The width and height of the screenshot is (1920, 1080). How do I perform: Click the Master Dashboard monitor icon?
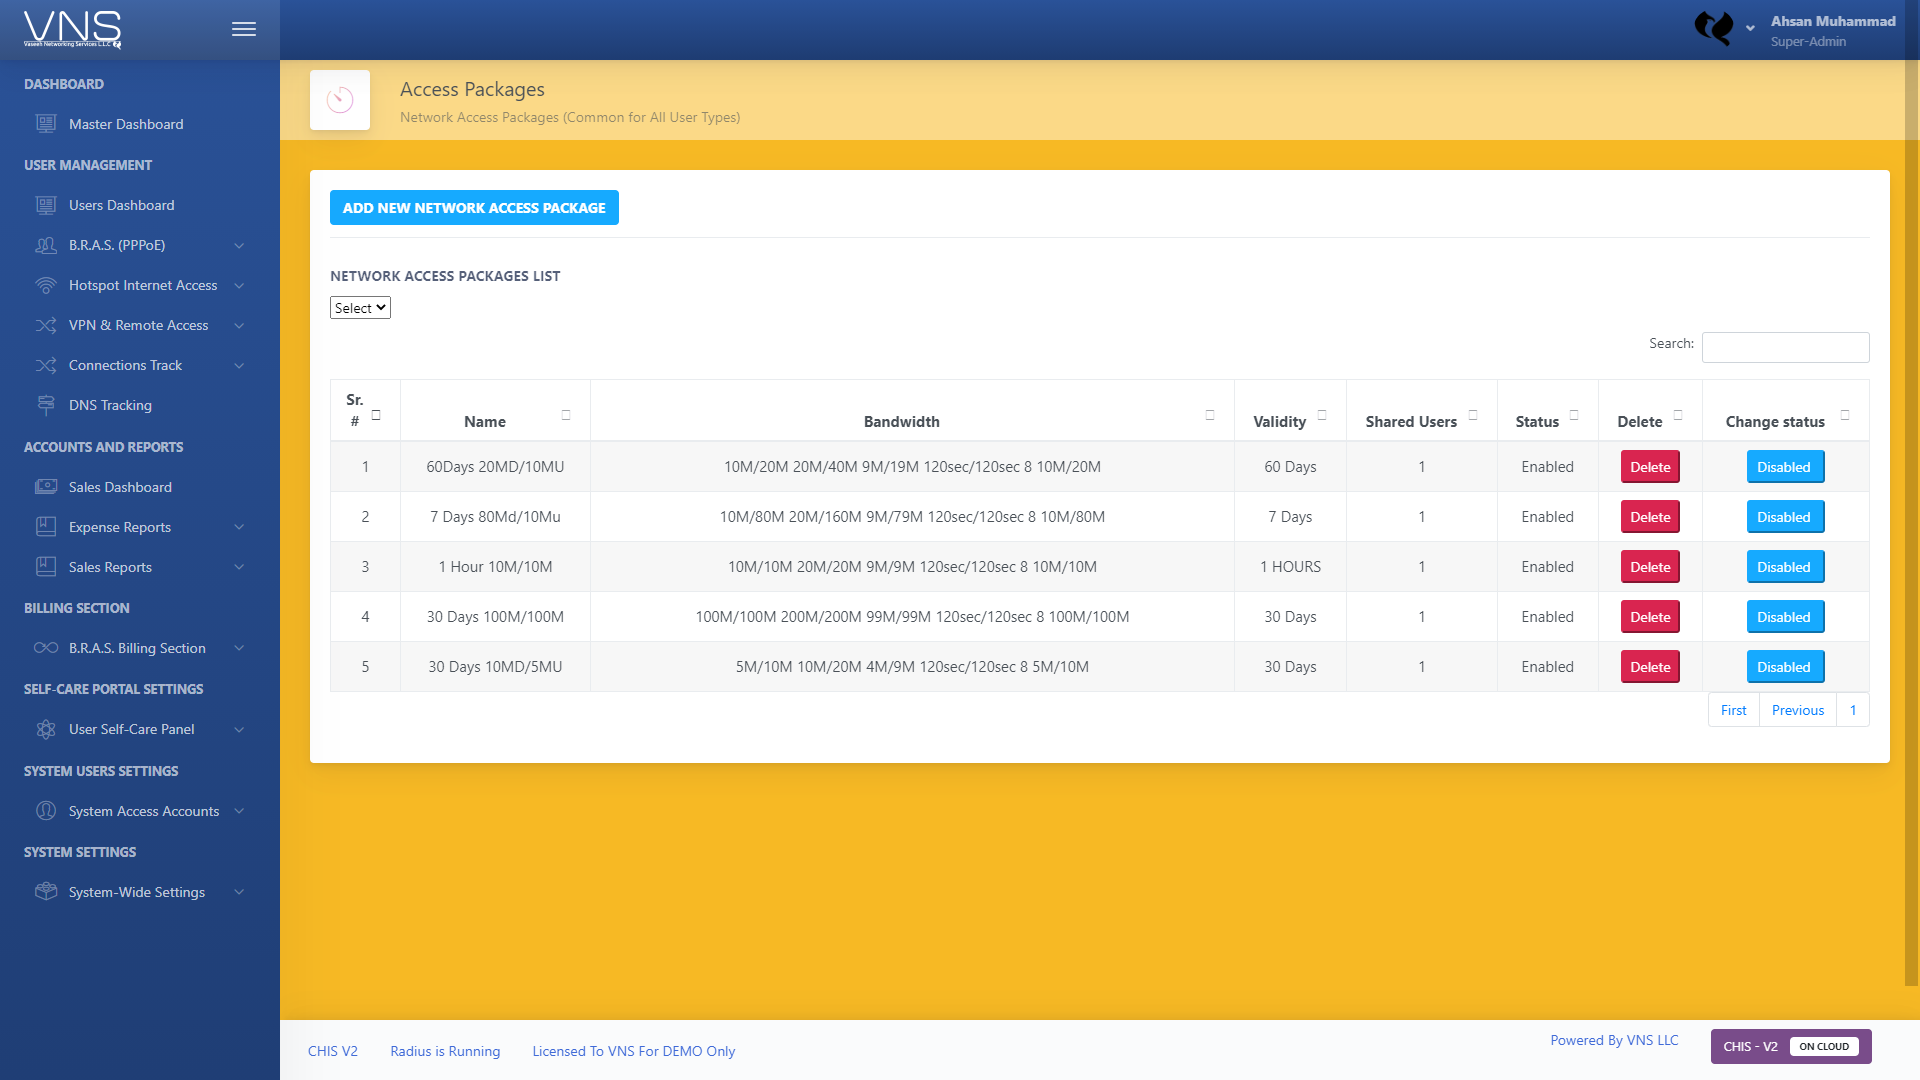click(46, 124)
